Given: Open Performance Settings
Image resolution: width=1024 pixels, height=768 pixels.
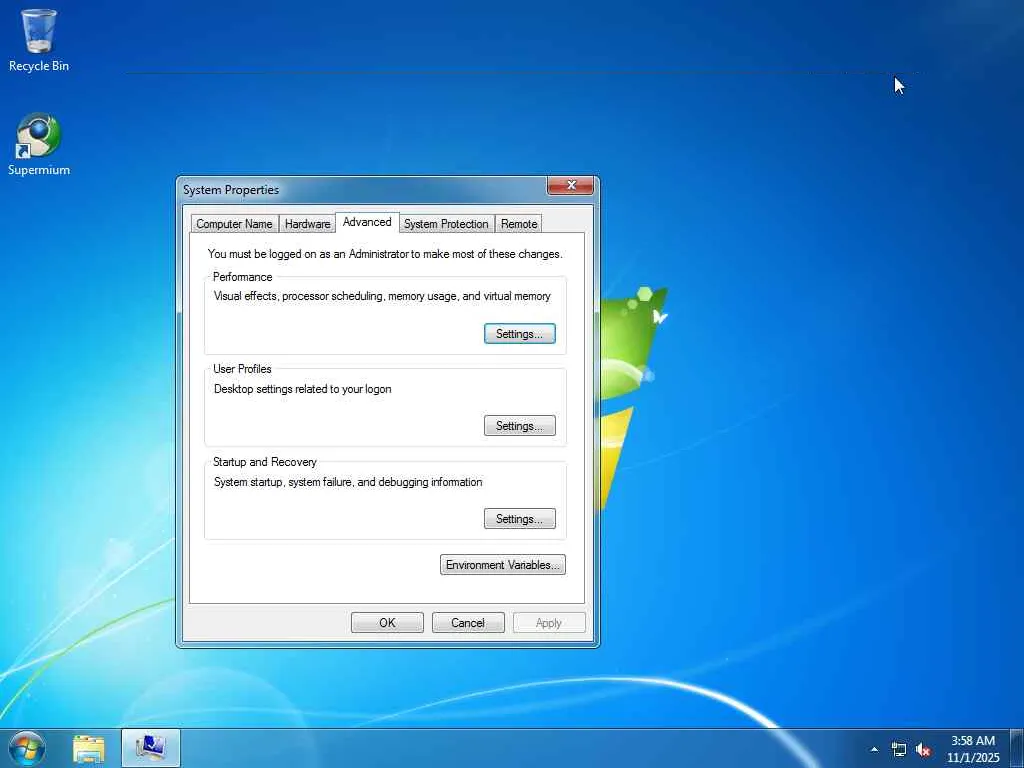Looking at the screenshot, I should point(520,334).
